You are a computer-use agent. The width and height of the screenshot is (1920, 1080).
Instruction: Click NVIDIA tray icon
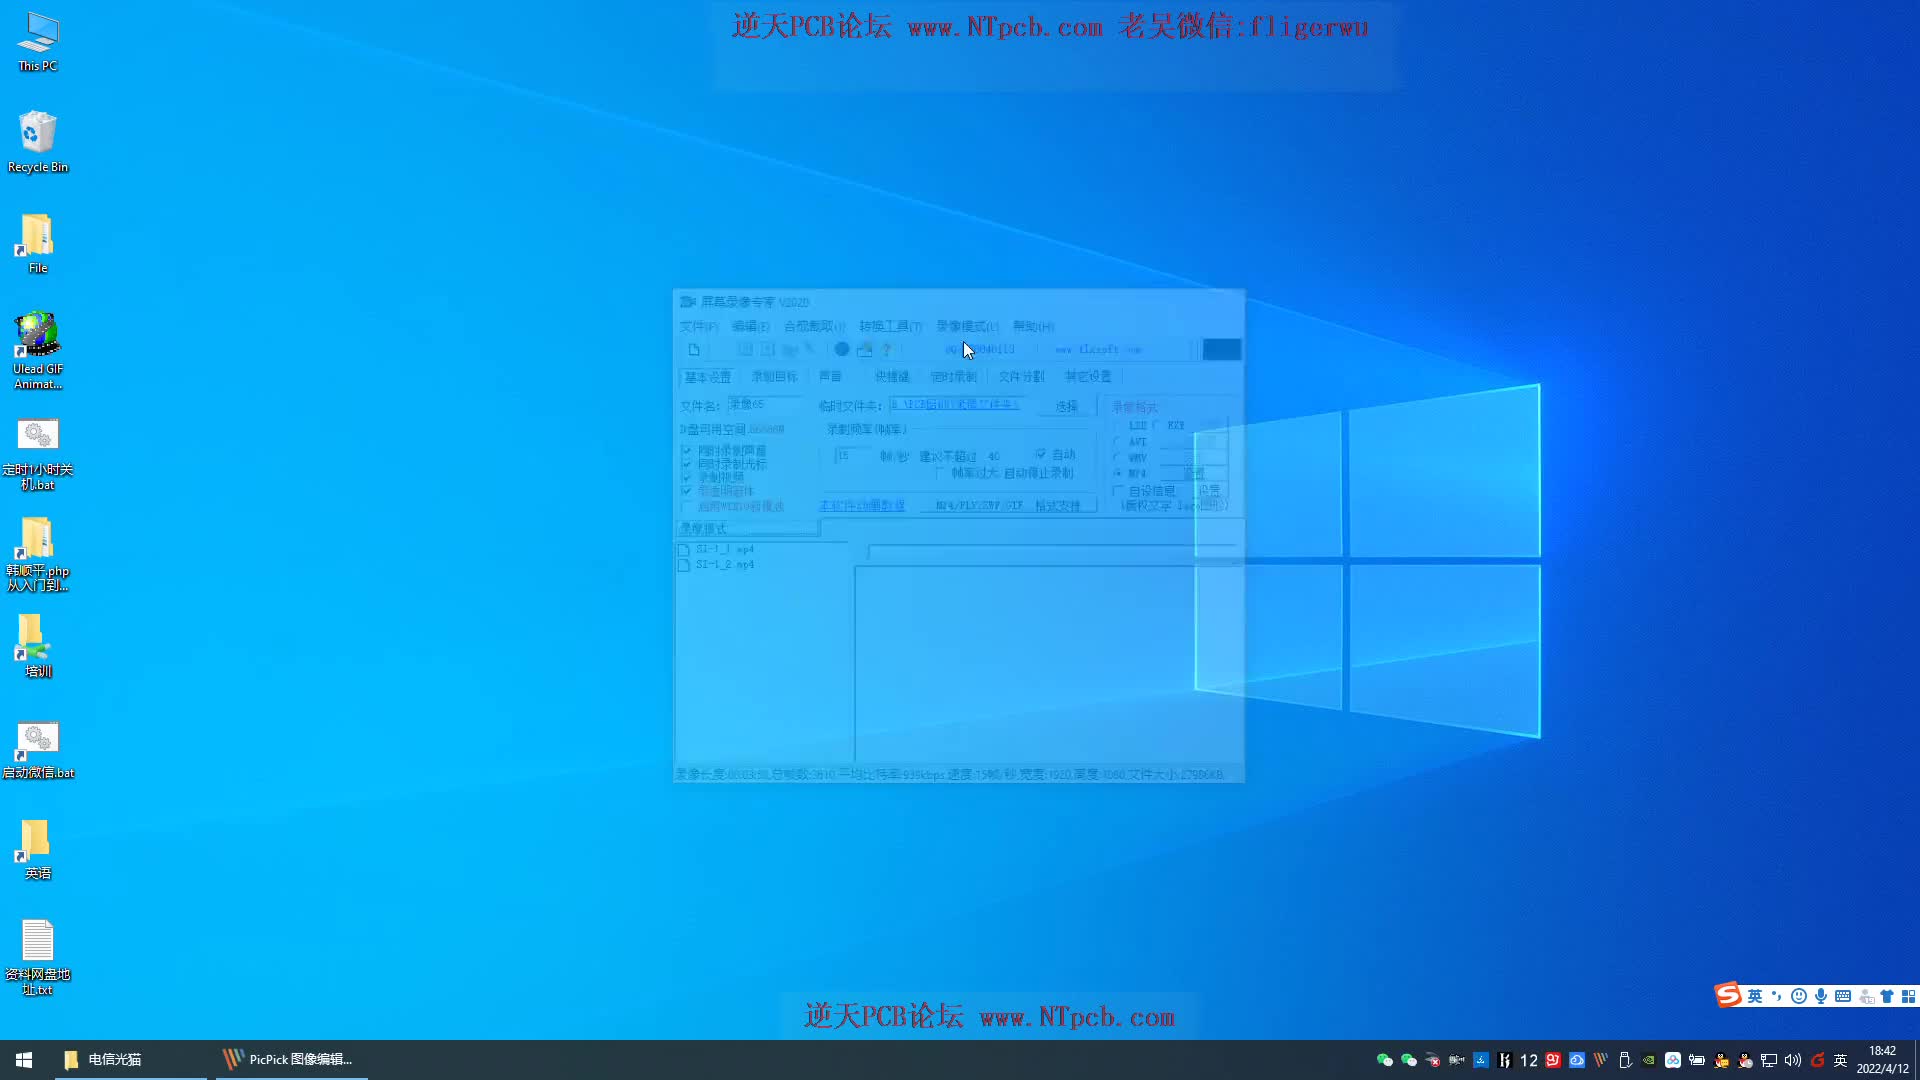tap(1649, 1060)
